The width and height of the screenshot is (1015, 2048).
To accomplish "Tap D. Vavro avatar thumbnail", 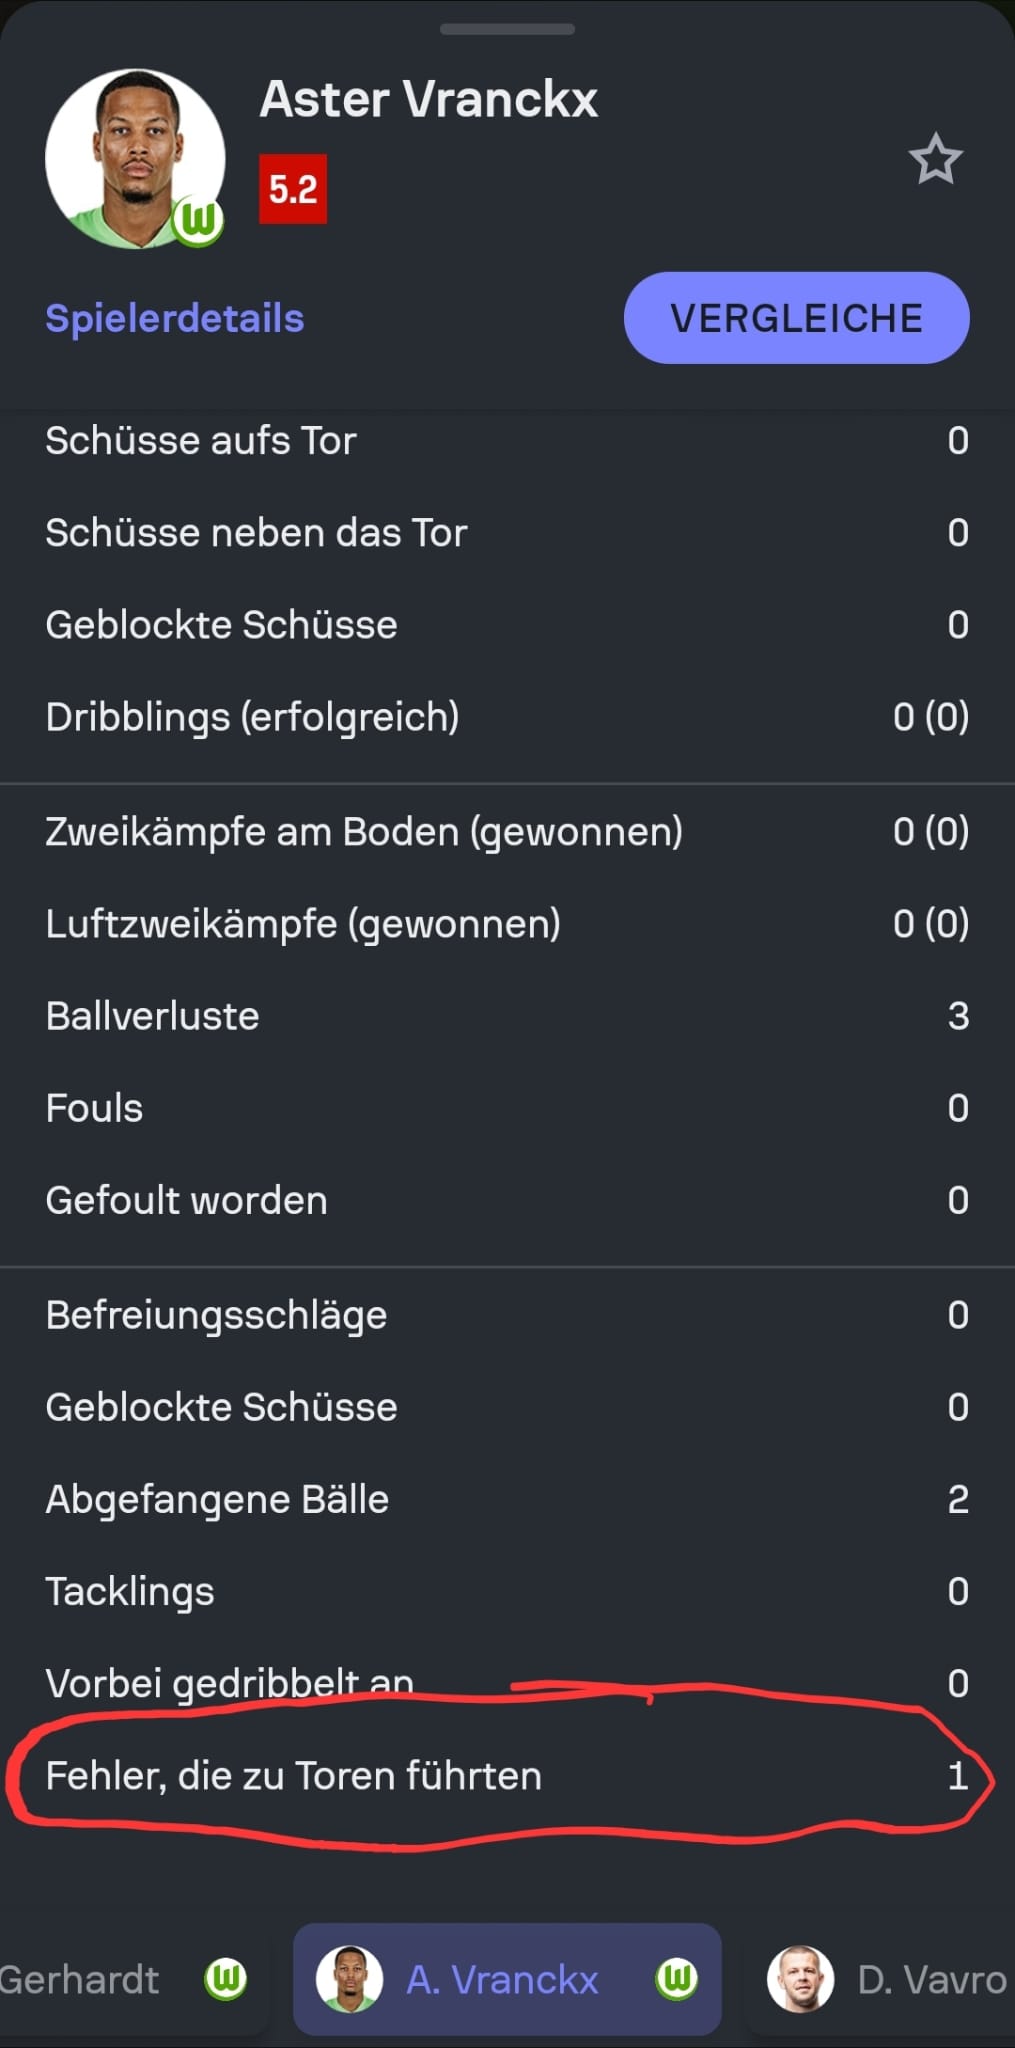I will tap(800, 1978).
